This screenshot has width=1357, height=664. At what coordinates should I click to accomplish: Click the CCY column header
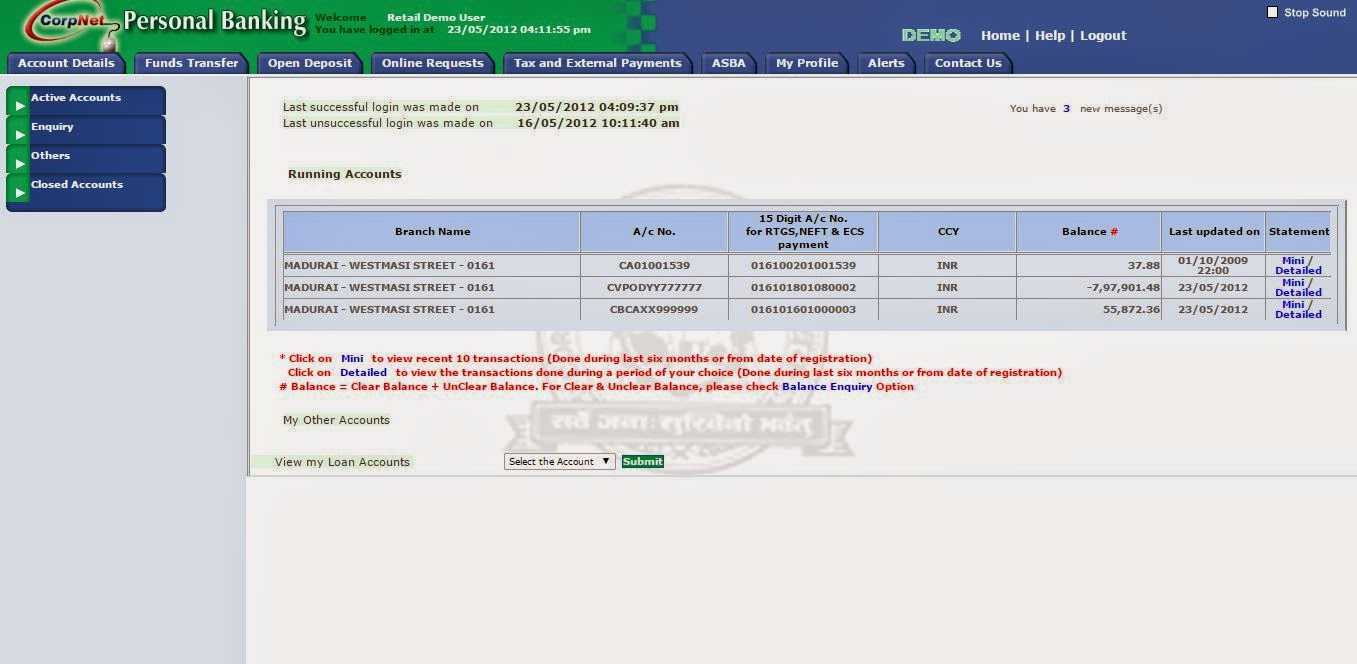[948, 231]
